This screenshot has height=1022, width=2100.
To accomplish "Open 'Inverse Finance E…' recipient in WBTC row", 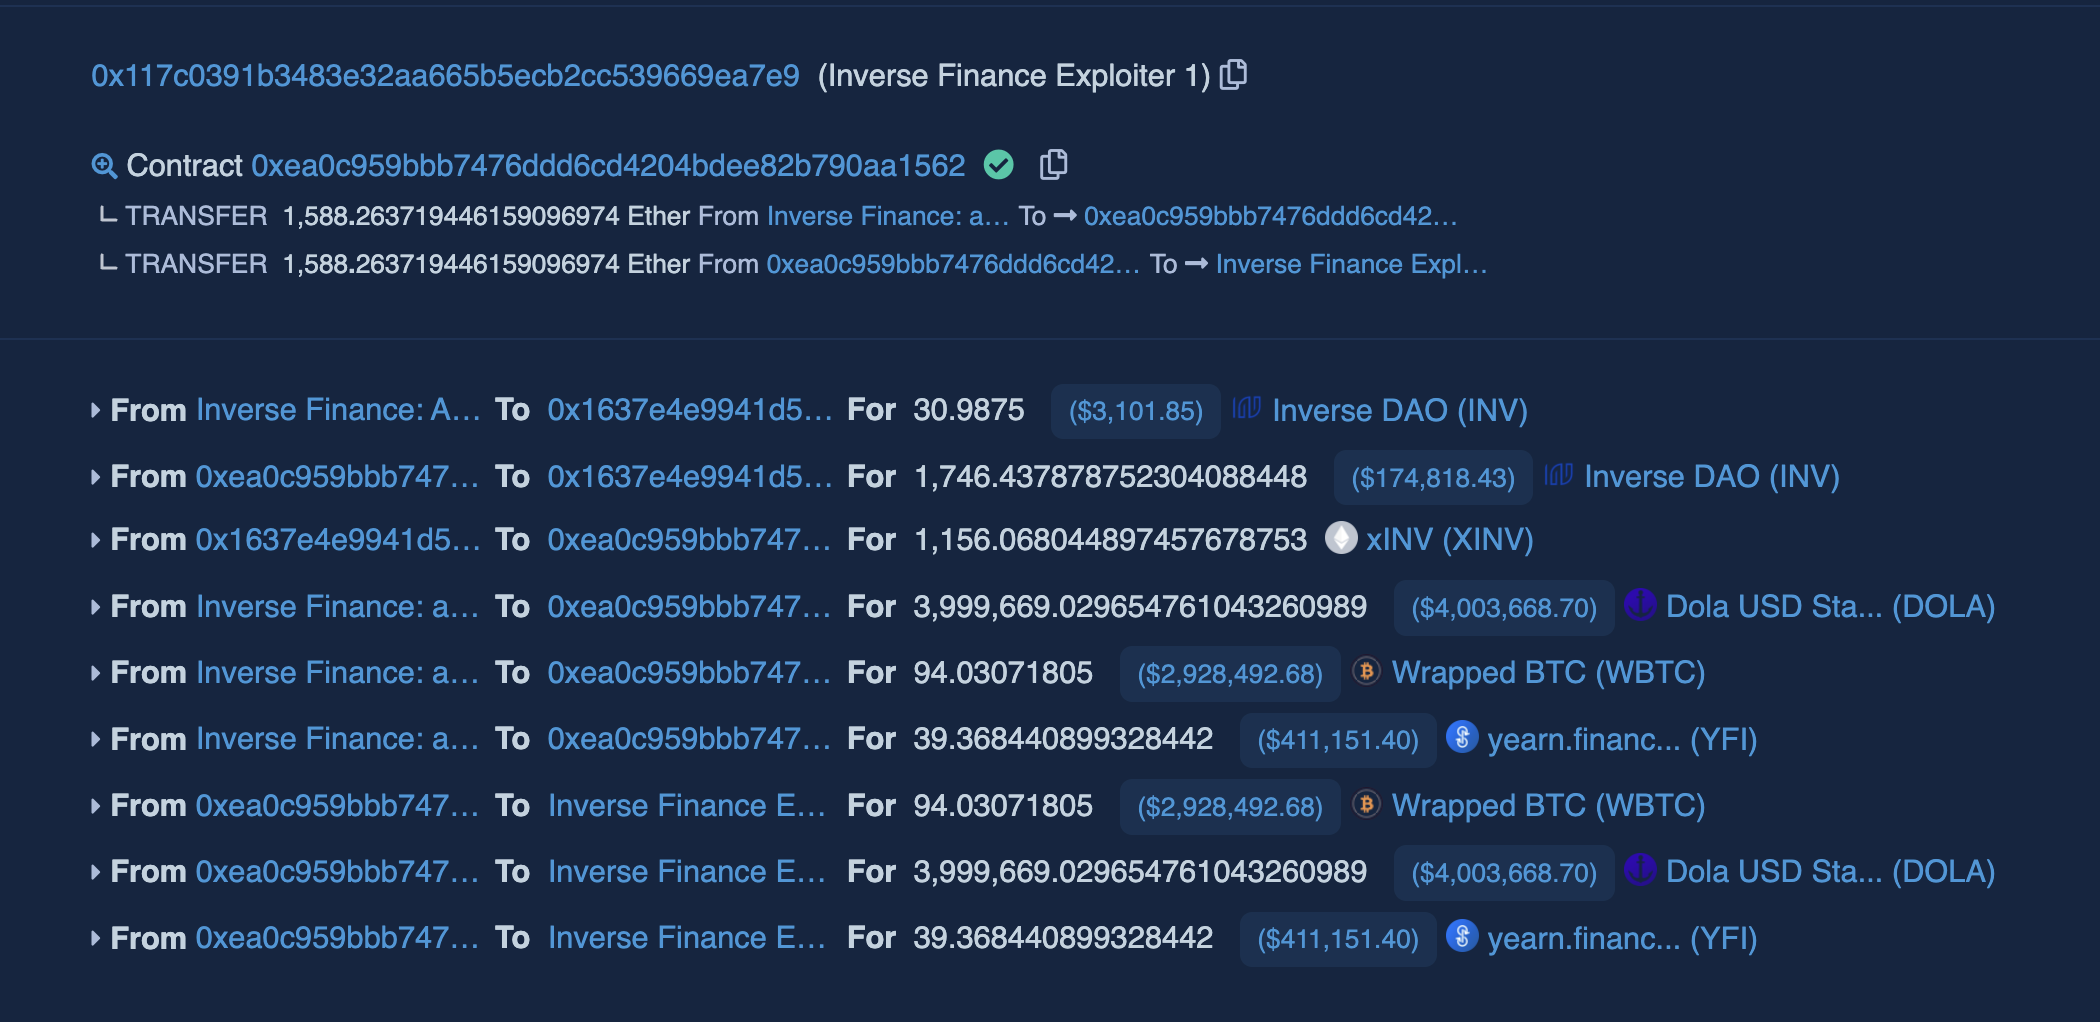I will click(x=687, y=806).
